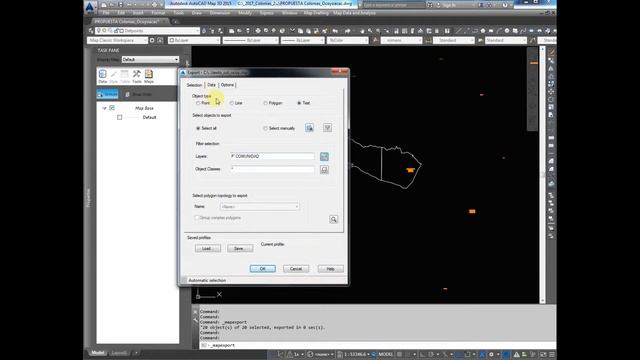Open the ByLayer lineweight dropdown
Image resolution: width=640 pixels, height=360 pixels.
click(302, 40)
